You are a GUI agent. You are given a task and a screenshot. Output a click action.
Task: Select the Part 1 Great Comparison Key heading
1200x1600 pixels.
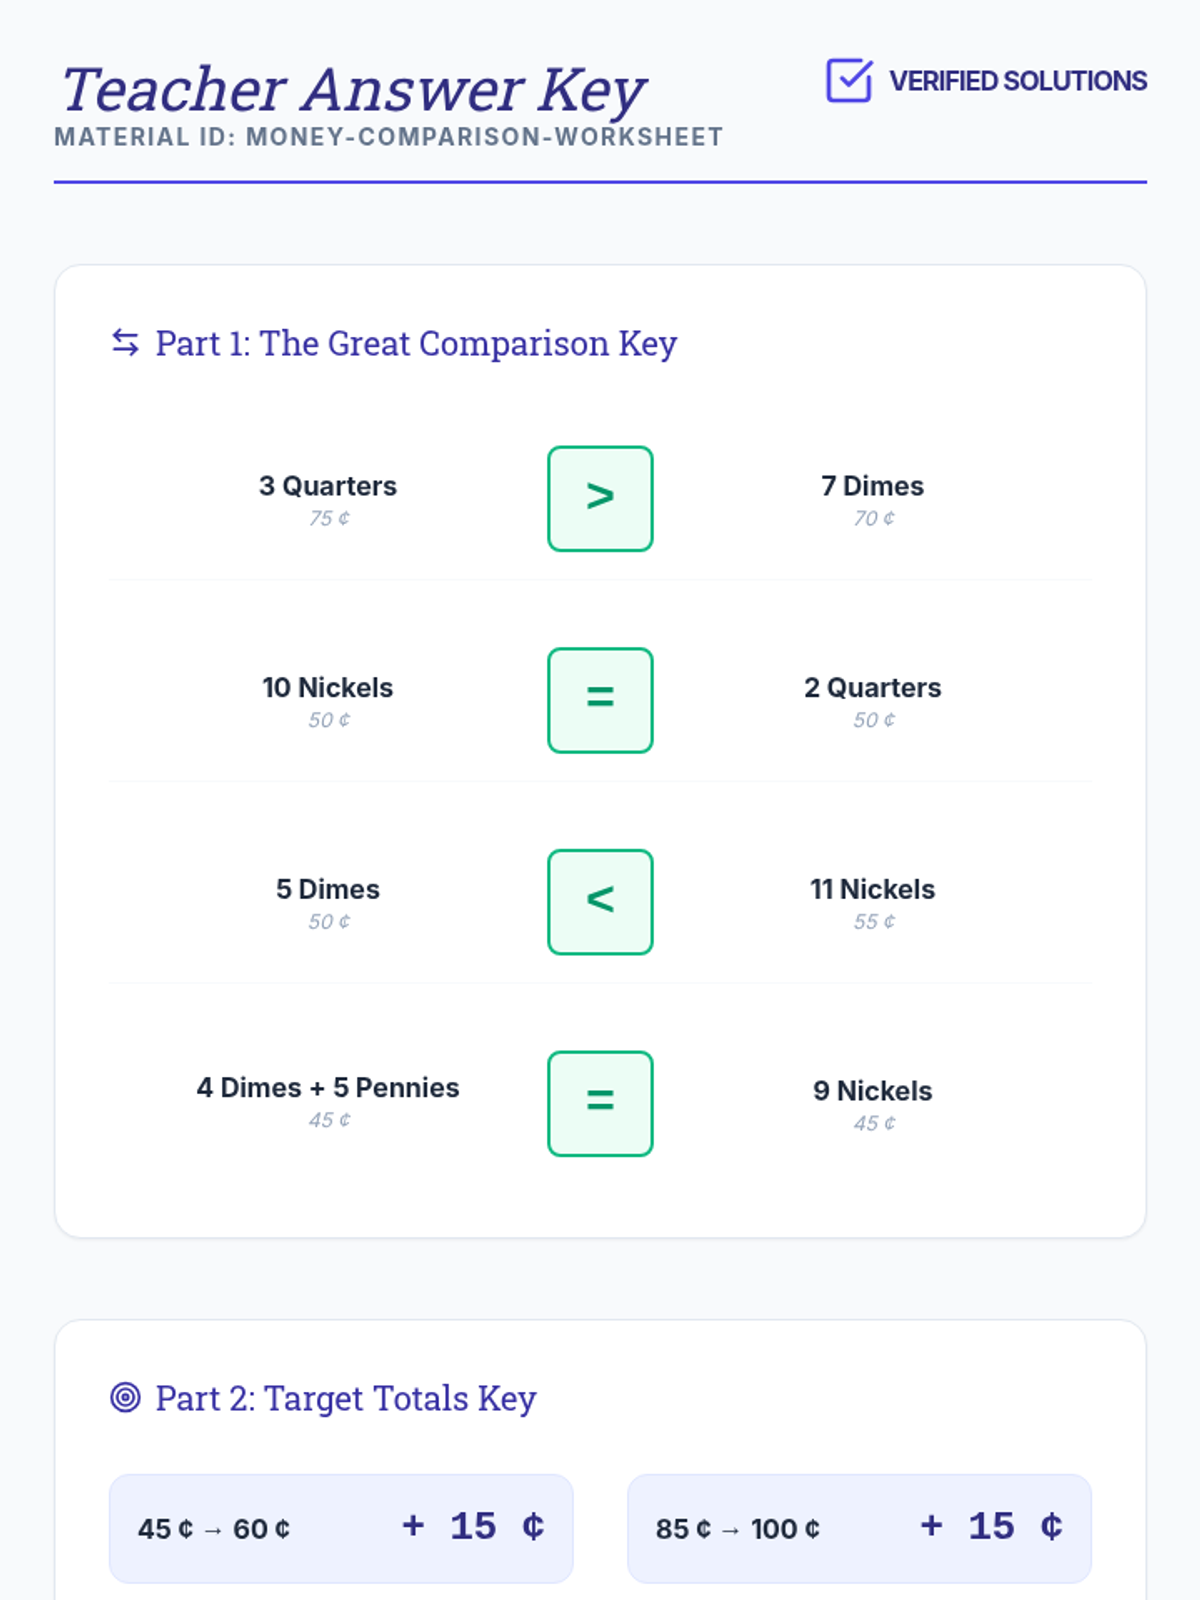[x=417, y=343]
